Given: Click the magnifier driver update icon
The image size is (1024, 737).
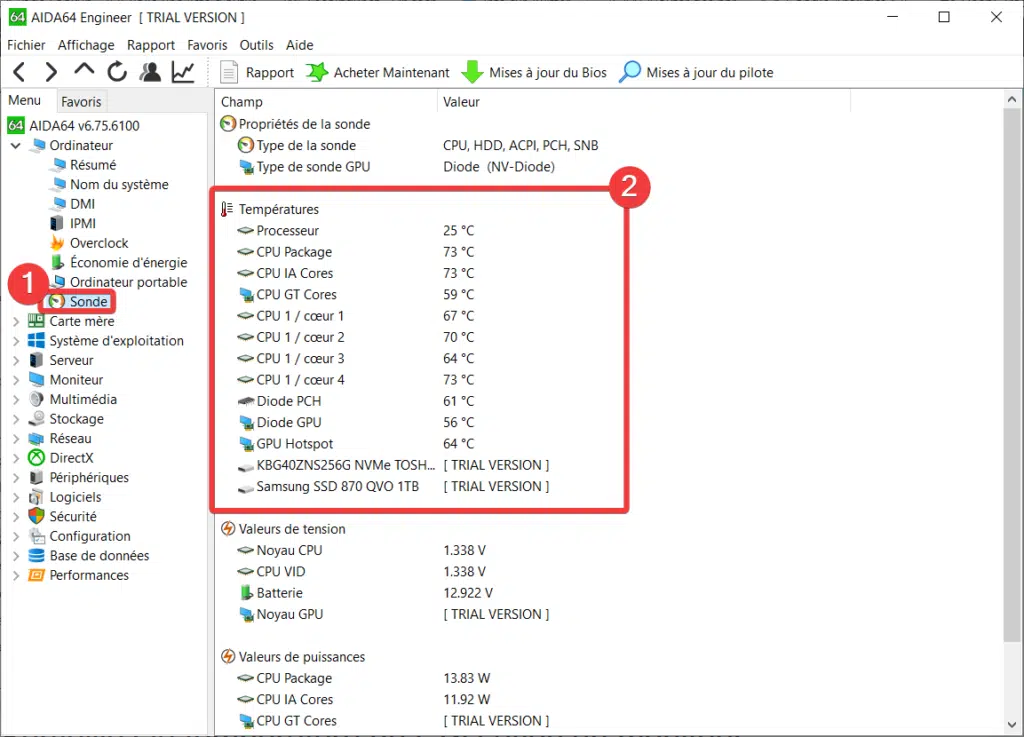Looking at the screenshot, I should click(630, 72).
